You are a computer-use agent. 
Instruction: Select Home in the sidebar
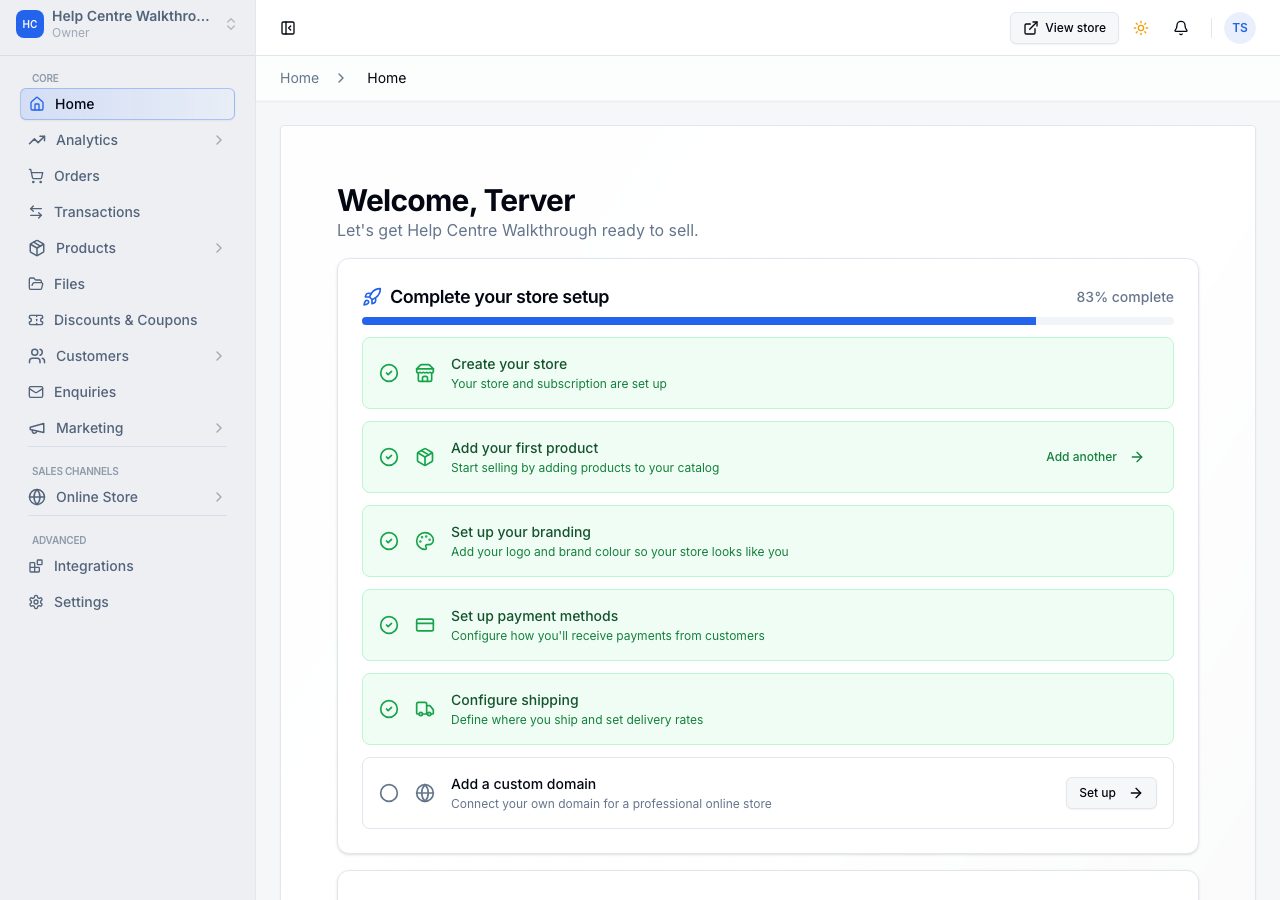[127, 104]
